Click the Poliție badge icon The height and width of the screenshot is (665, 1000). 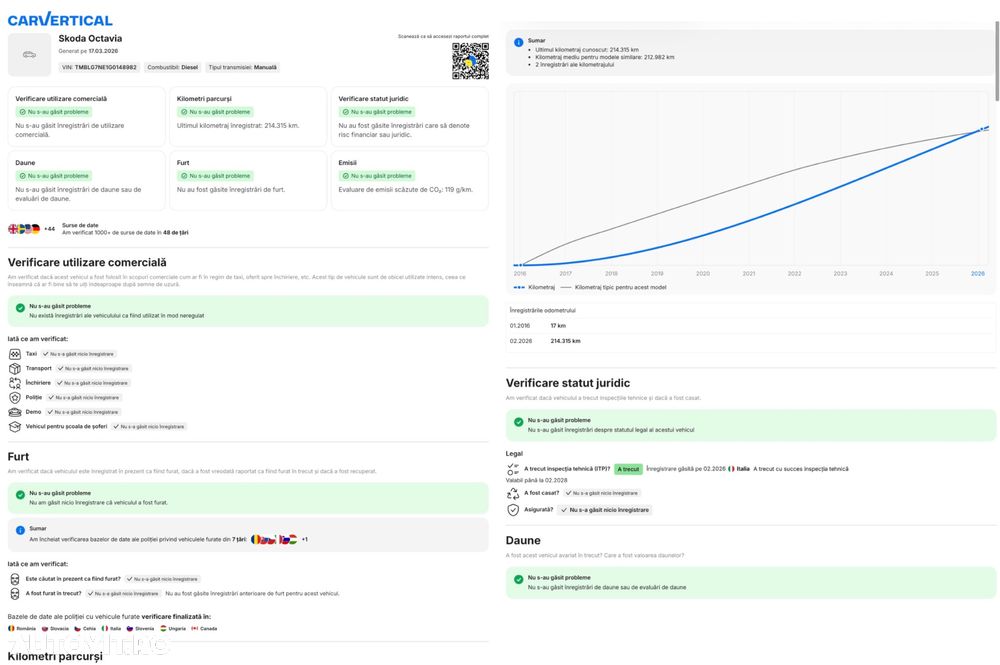[15, 397]
